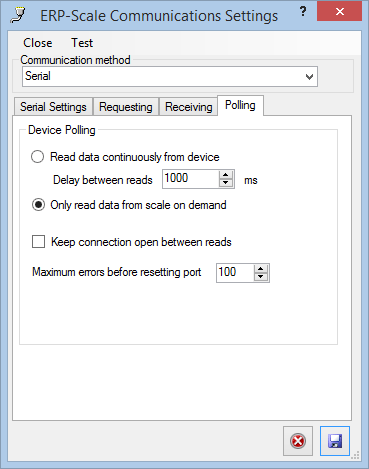Click the red cancel icon button
This screenshot has width=369, height=469.
[x=298, y=441]
